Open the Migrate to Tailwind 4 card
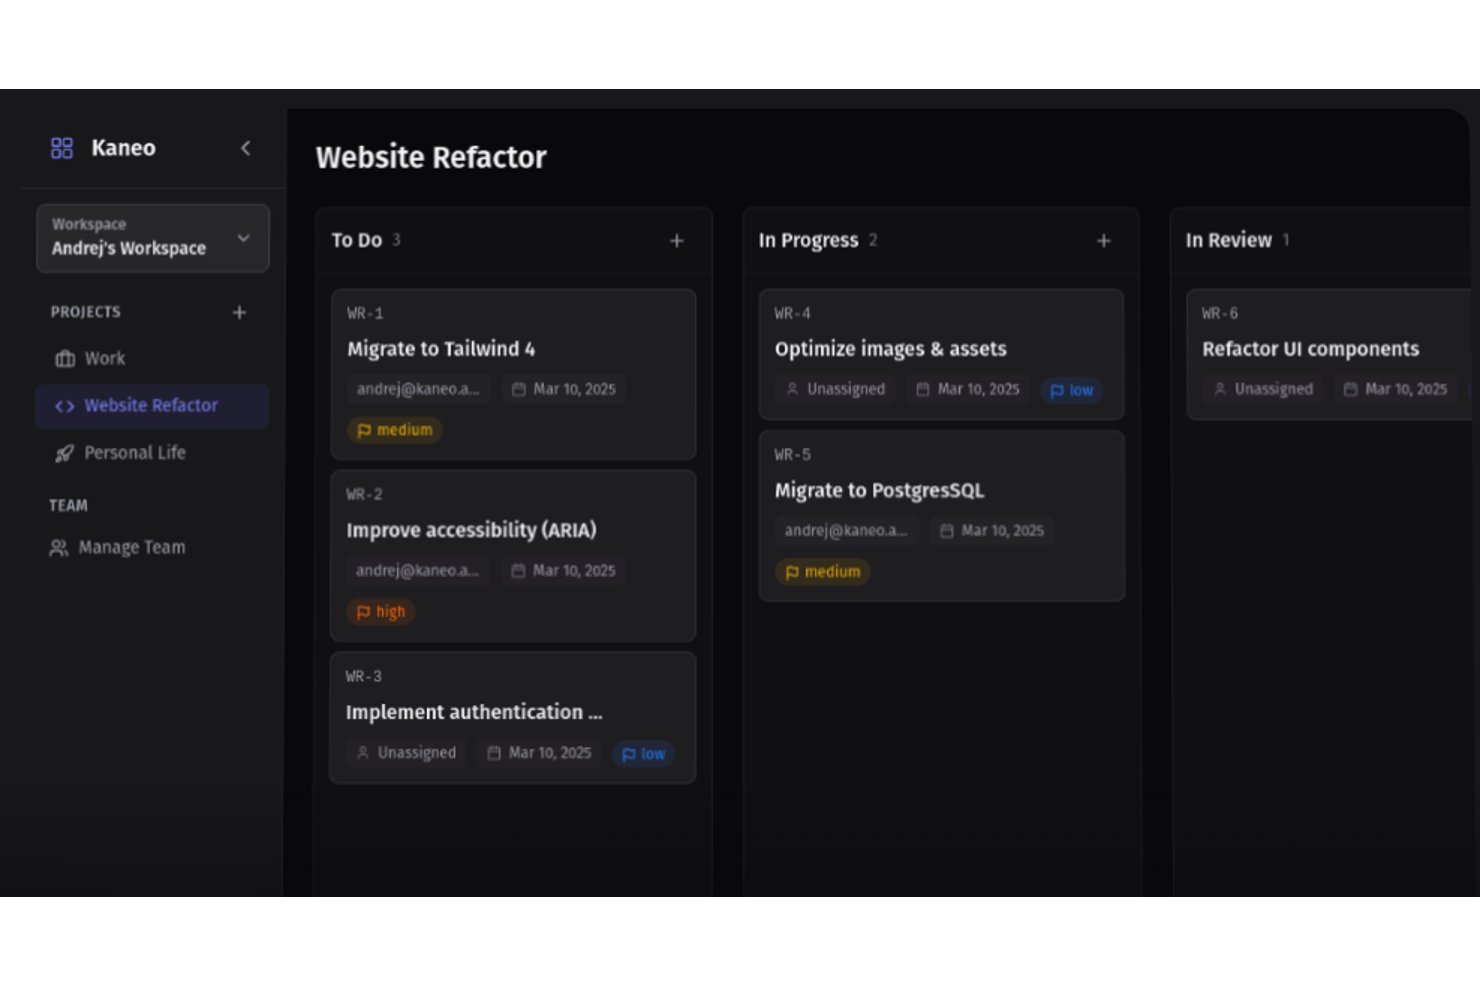Screen dimensions: 1480x987 point(513,374)
